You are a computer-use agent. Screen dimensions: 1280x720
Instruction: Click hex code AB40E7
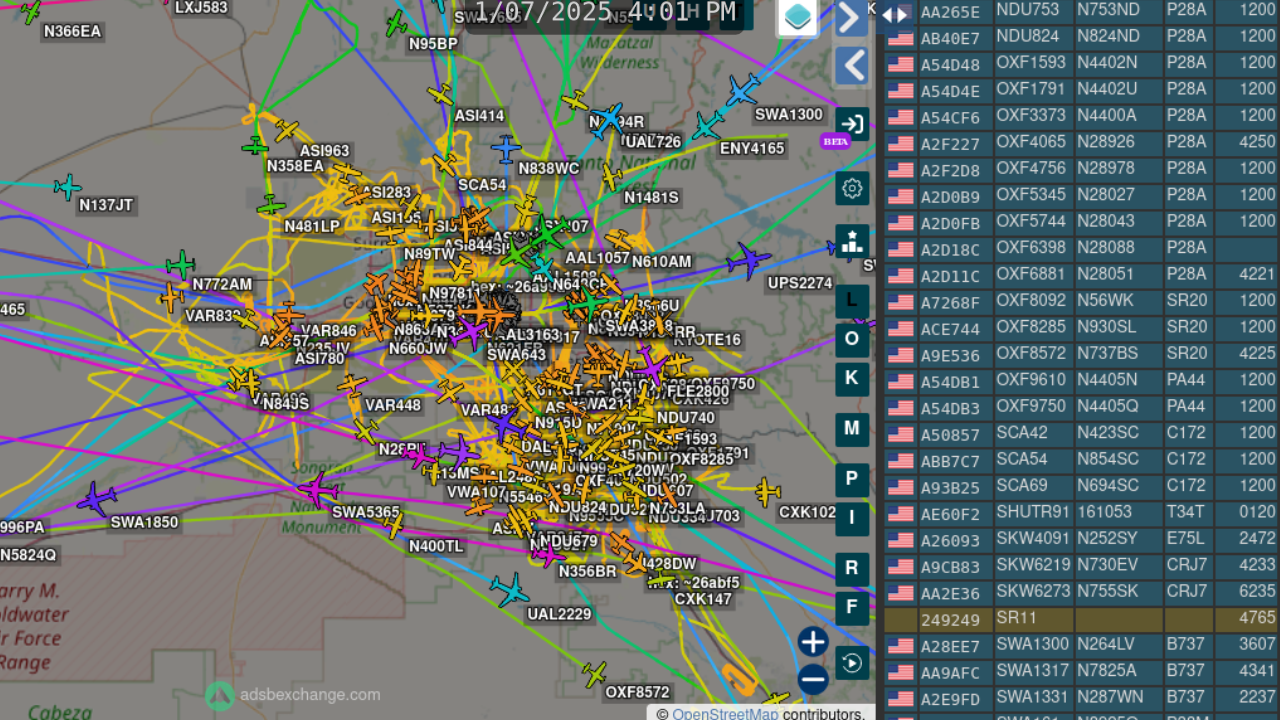click(x=950, y=37)
